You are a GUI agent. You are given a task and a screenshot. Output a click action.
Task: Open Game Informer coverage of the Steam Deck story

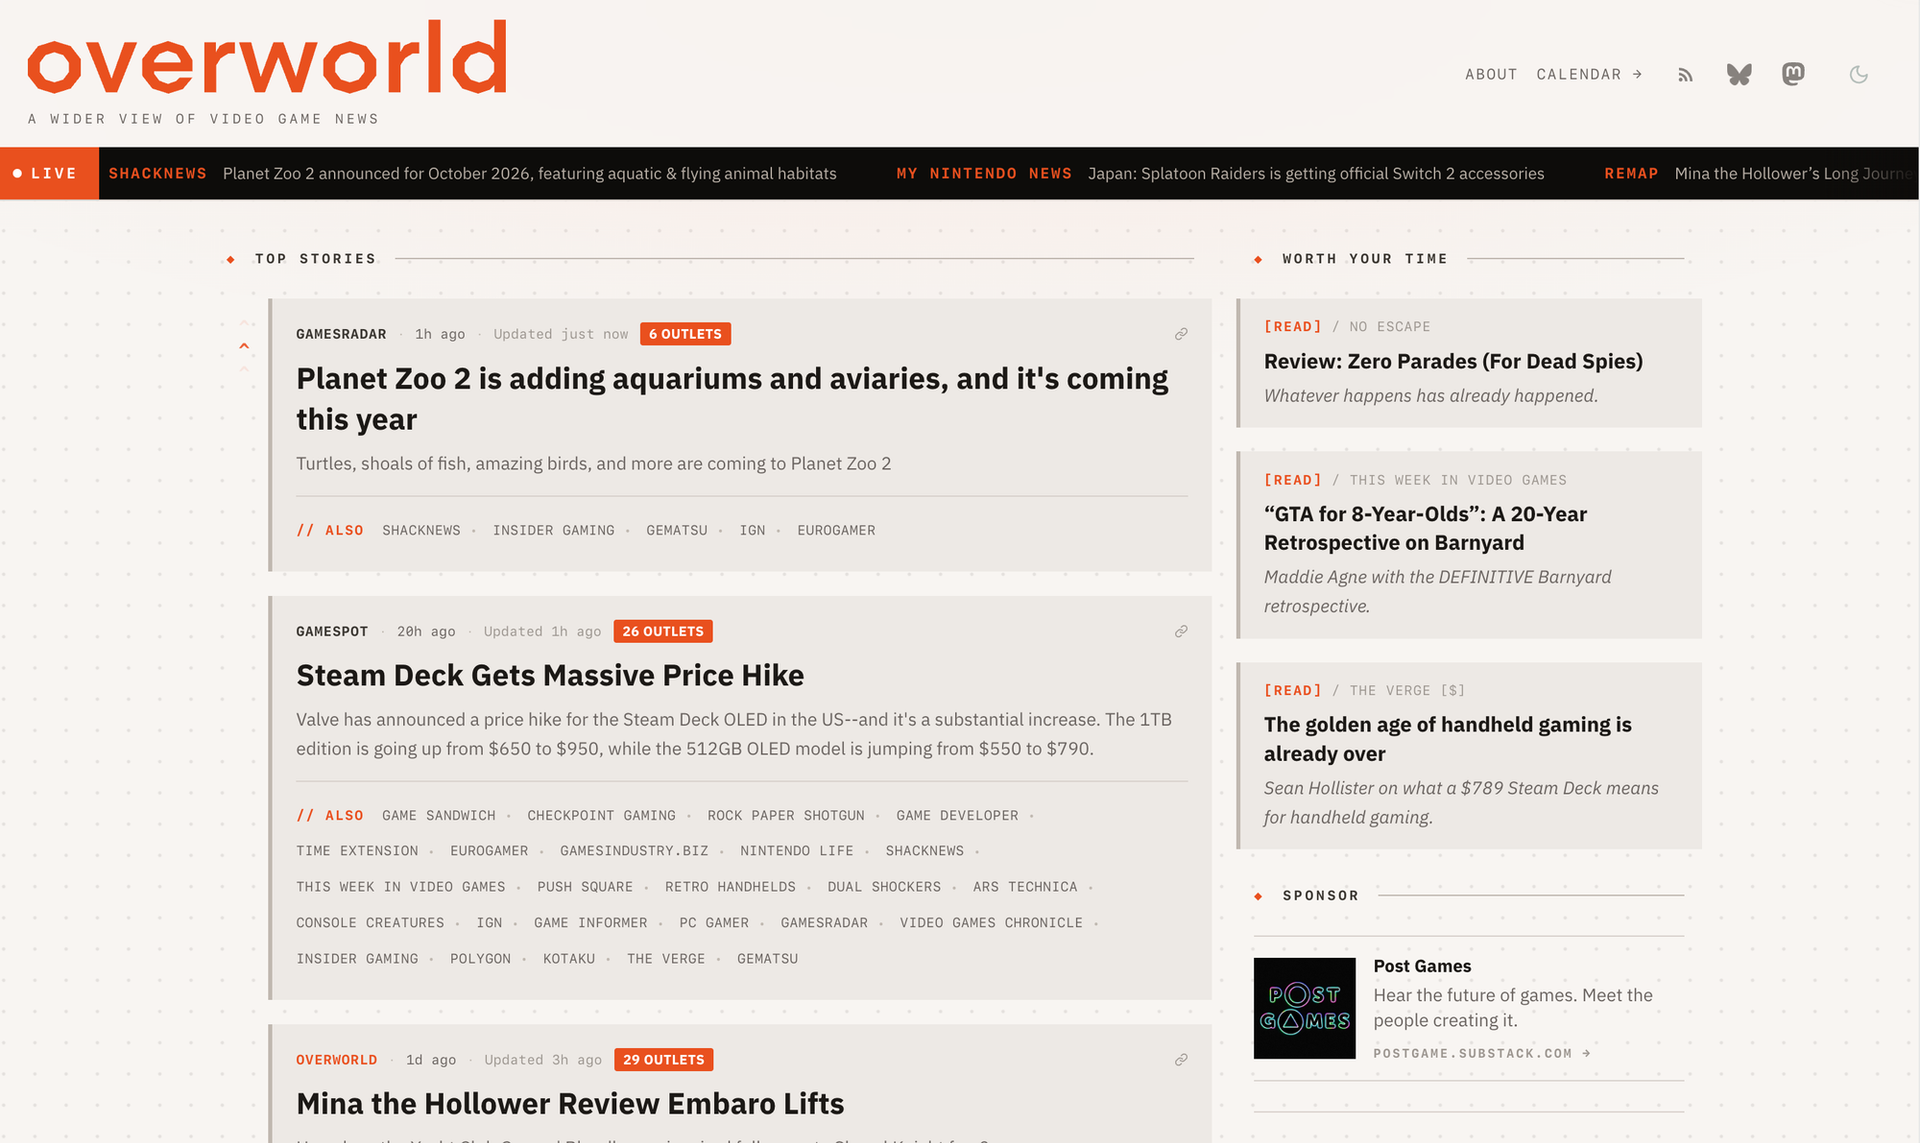tap(590, 922)
